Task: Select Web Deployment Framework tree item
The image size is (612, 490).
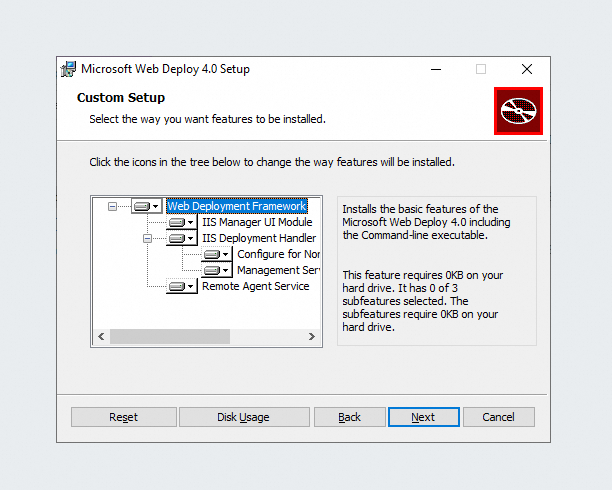Action: click(x=237, y=206)
